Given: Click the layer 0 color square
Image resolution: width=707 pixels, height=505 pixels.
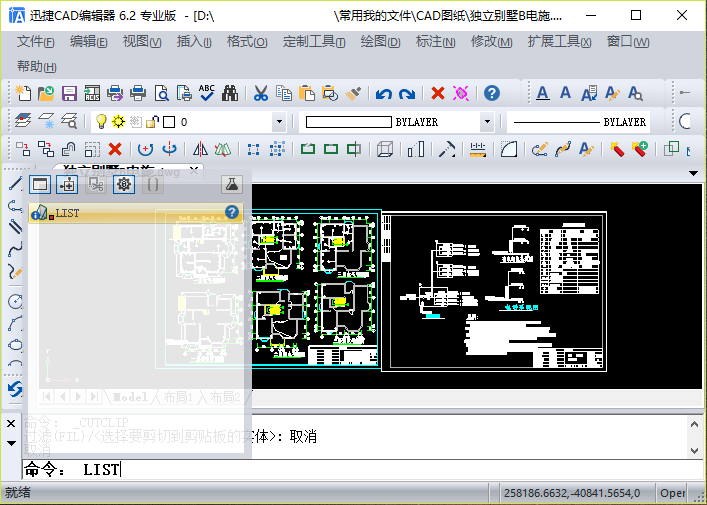Looking at the screenshot, I should [169, 122].
